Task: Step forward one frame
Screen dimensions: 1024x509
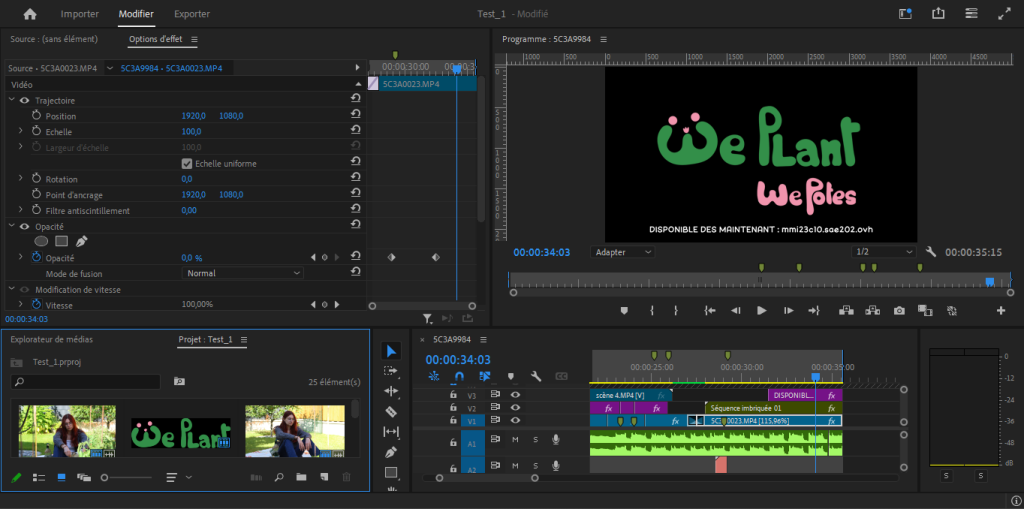Action: (x=788, y=311)
